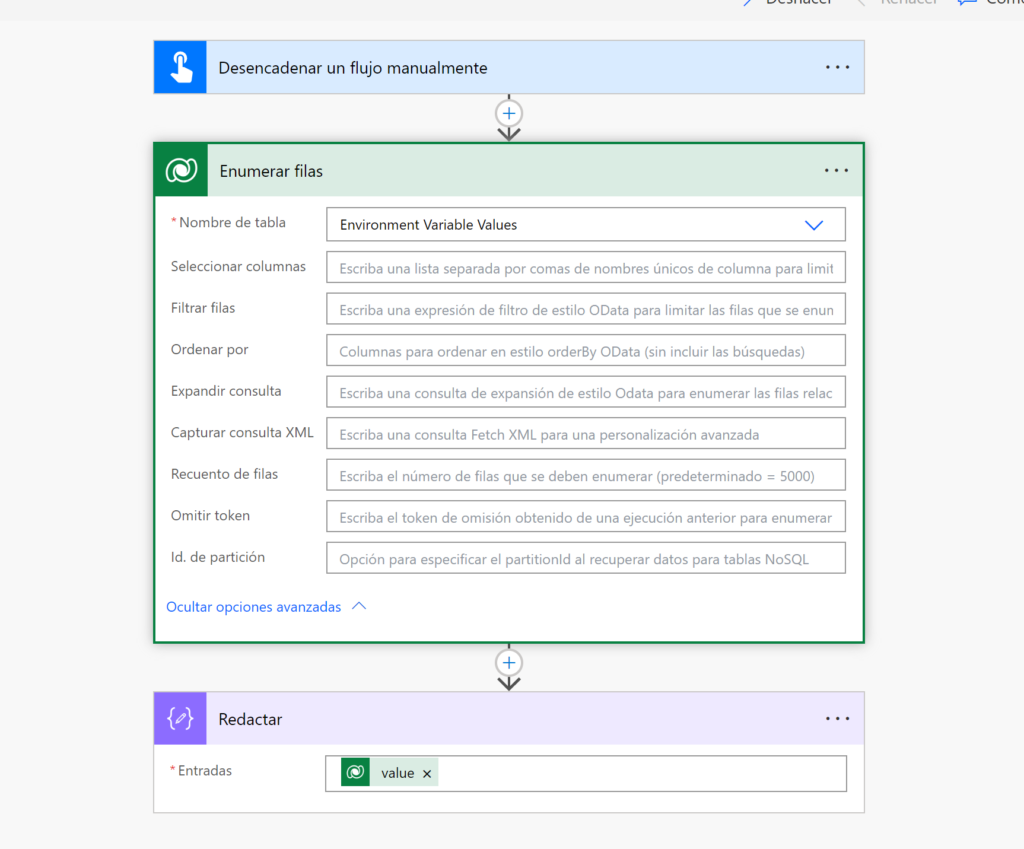Remove the value token from Entradas
Viewport: 1024px width, 849px height.
427,773
